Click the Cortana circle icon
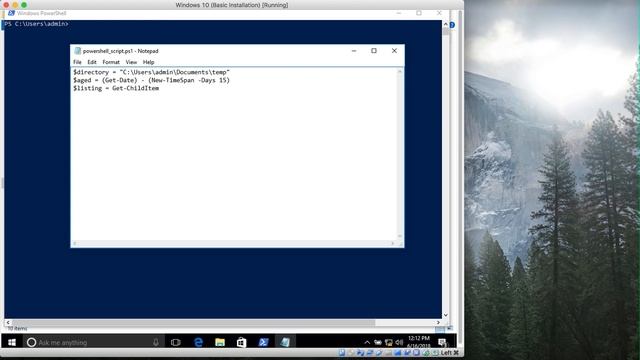This screenshot has height=360, width=640. [x=31, y=342]
